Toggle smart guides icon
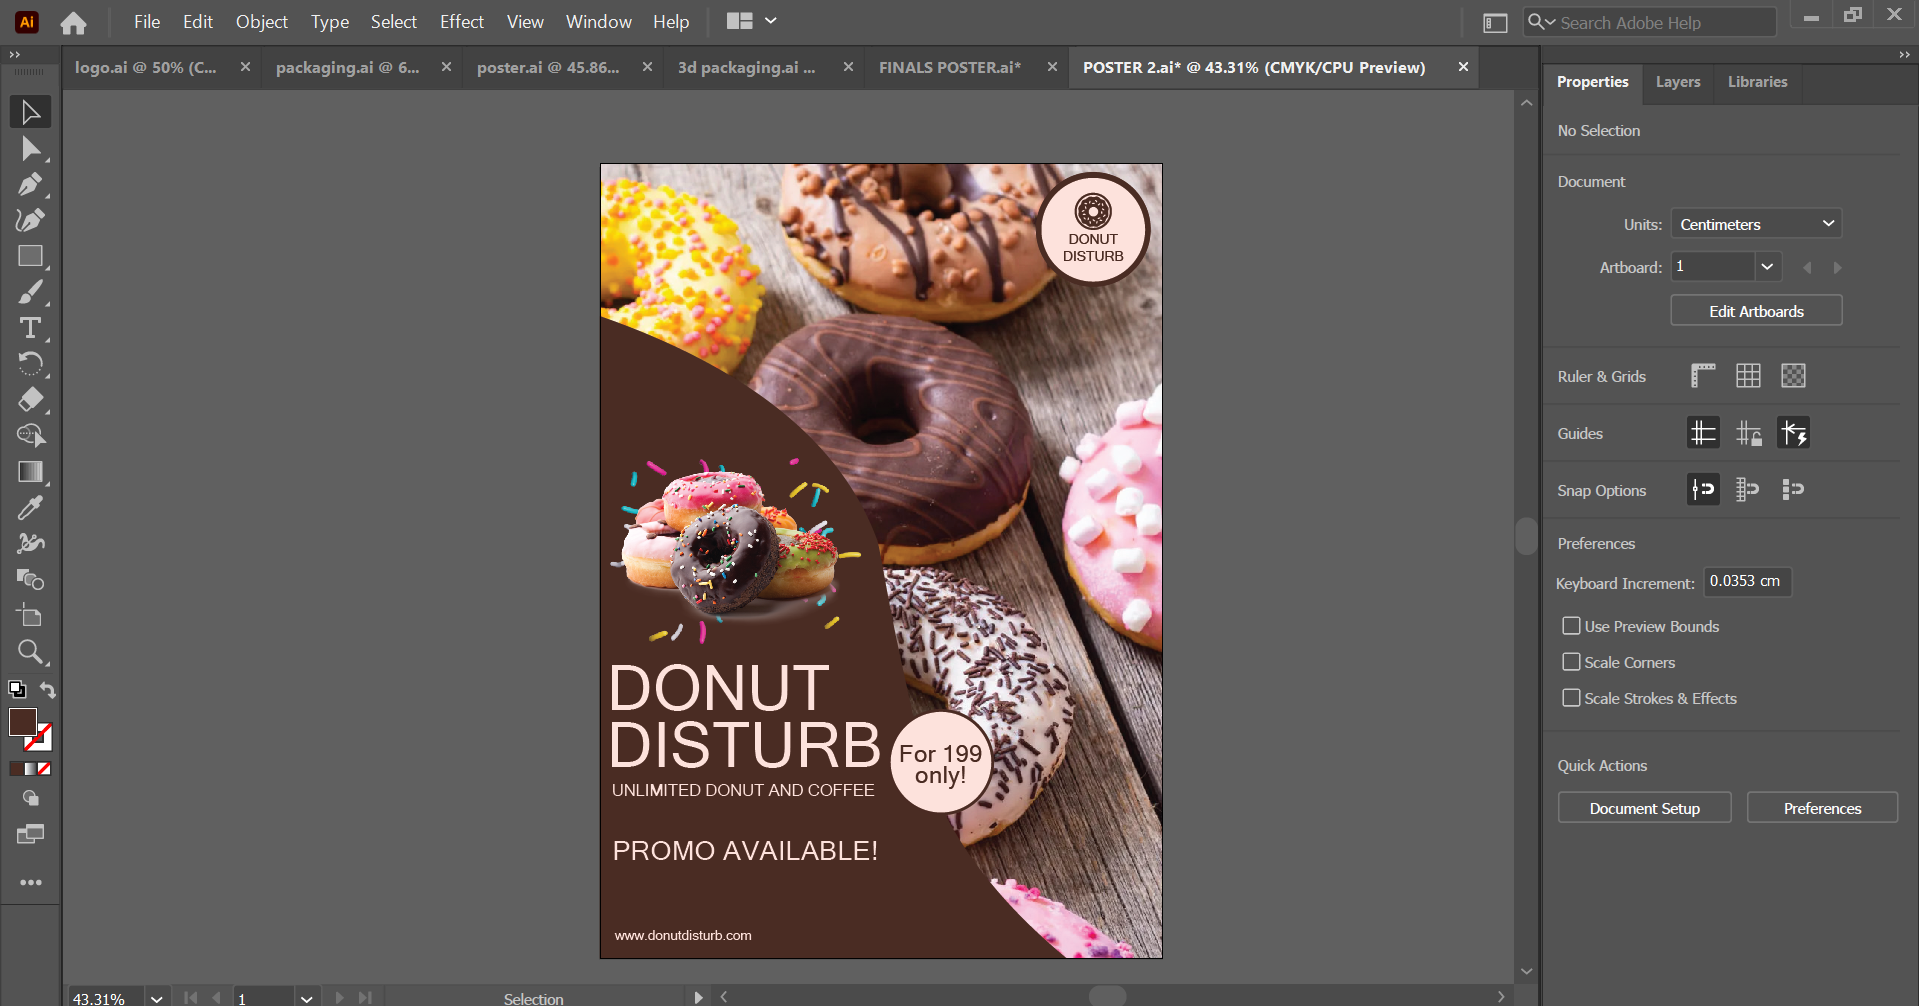 1794,433
